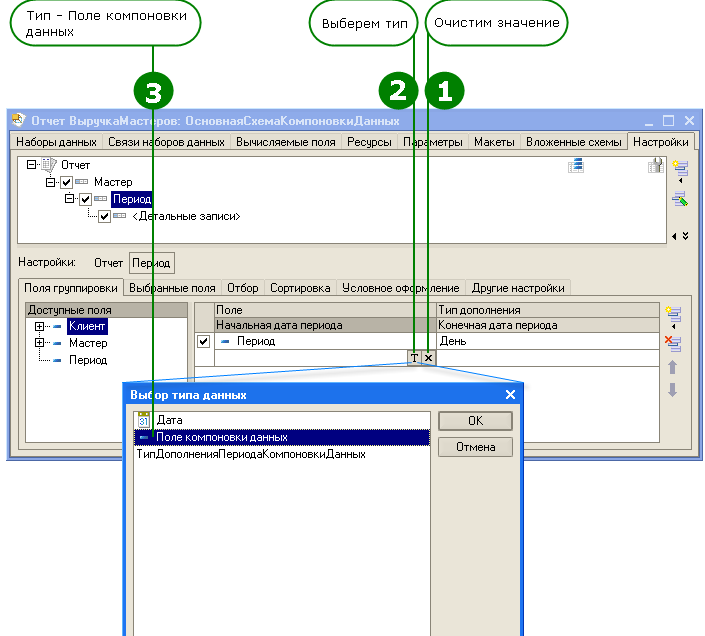Viewport: 705px width, 636px height.
Task: Switch to the Выбранные поля tab
Action: 172,288
